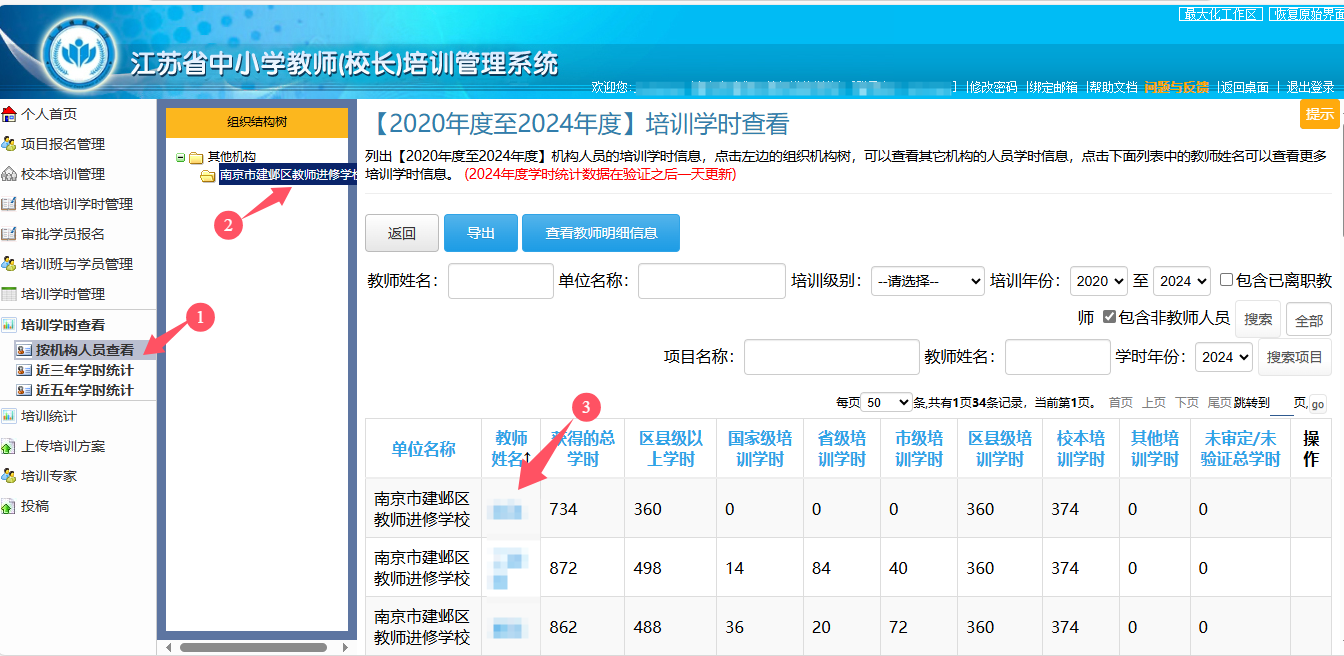Open the 每页 records-per-page dropdown
Viewport: 1344px width, 656px height.
pos(886,402)
